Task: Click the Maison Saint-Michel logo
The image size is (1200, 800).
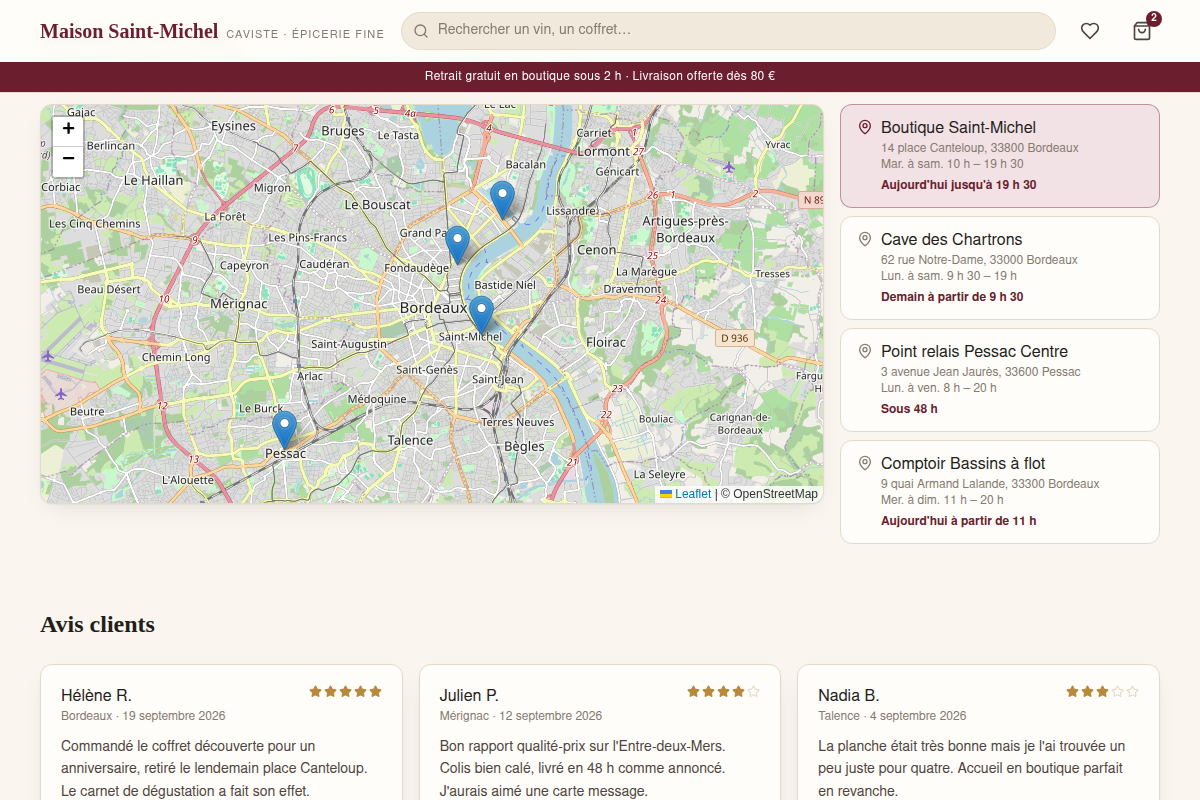Action: [x=129, y=31]
